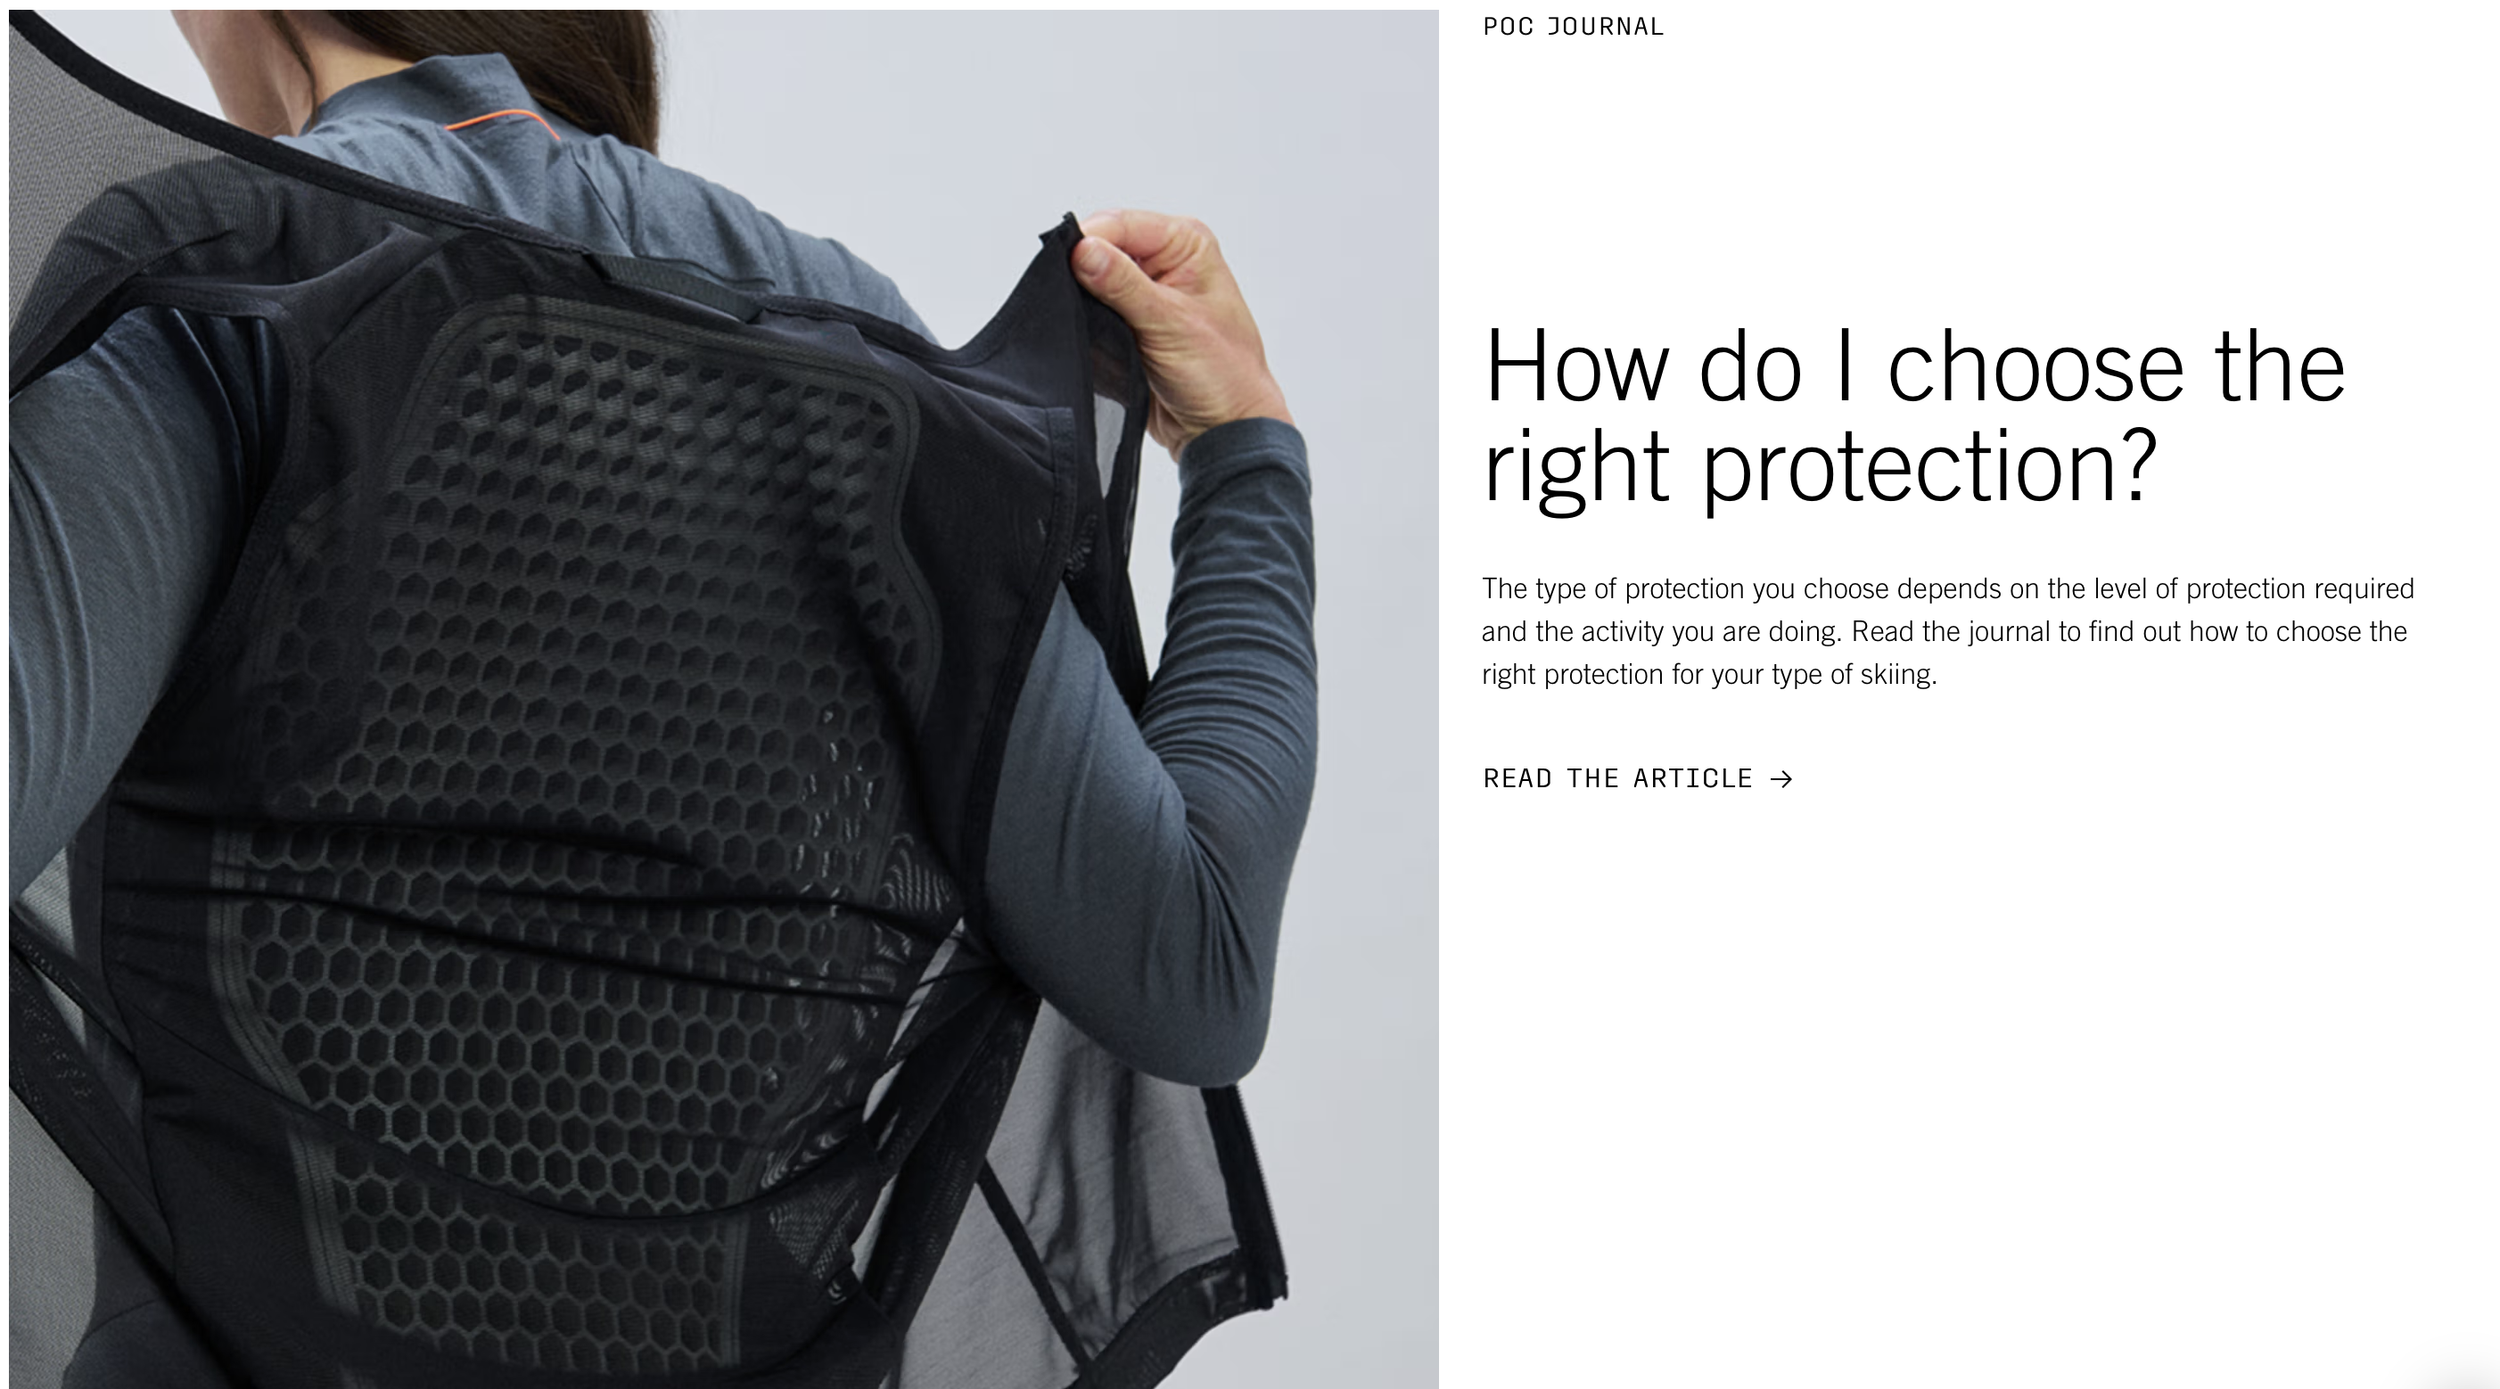Open the READ THE ARTICLE link
Screen dimensions: 2500x1389
[x=1637, y=779]
